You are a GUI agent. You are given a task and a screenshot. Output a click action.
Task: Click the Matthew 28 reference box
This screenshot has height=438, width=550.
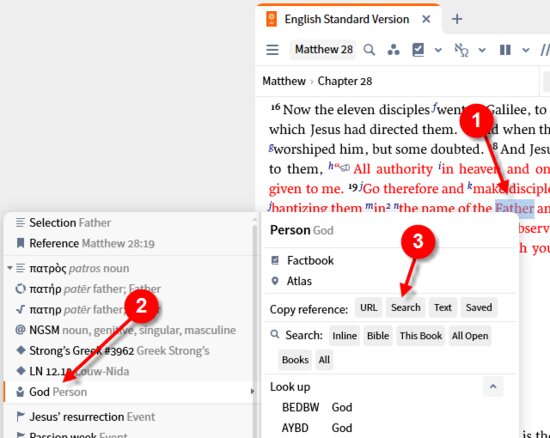coord(323,49)
